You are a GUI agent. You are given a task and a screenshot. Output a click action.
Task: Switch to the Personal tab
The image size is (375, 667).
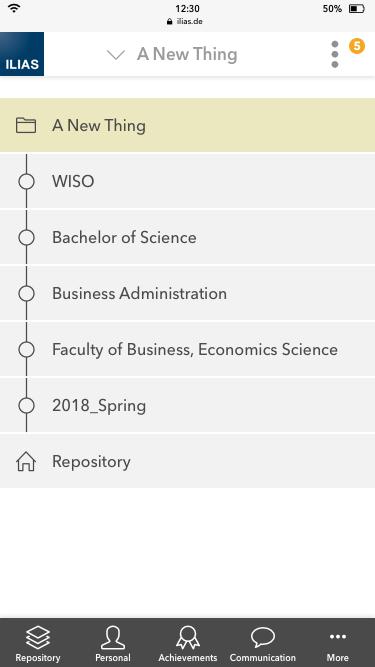(x=113, y=643)
